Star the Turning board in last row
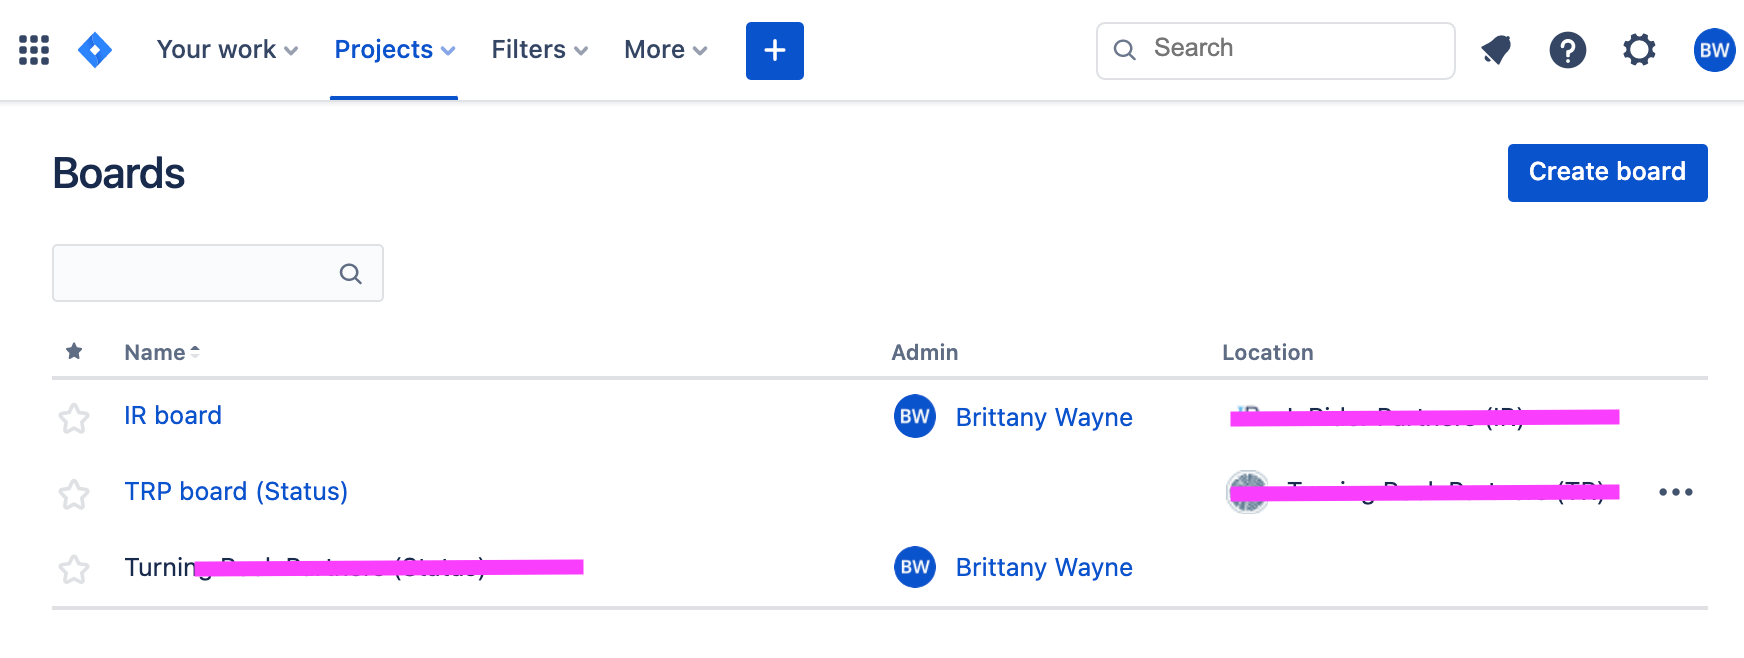1744x658 pixels. [74, 569]
